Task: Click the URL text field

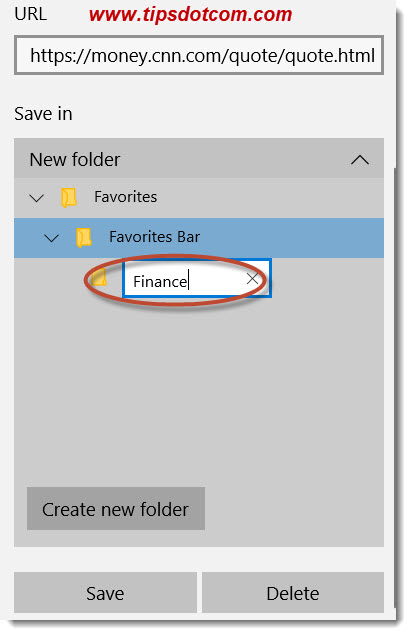Action: pos(199,55)
